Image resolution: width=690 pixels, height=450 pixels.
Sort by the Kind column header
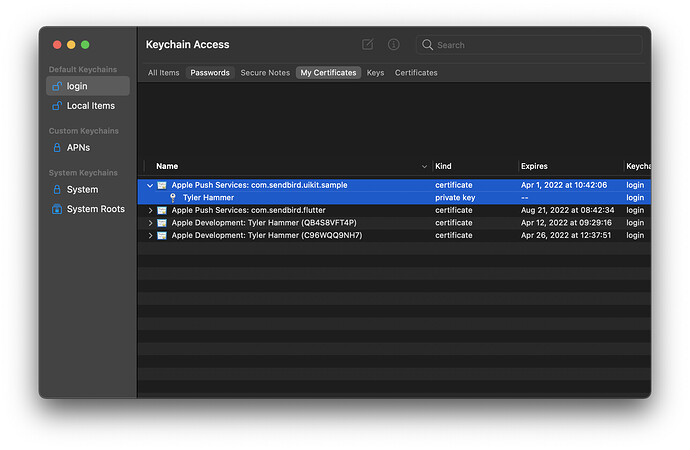coord(443,166)
